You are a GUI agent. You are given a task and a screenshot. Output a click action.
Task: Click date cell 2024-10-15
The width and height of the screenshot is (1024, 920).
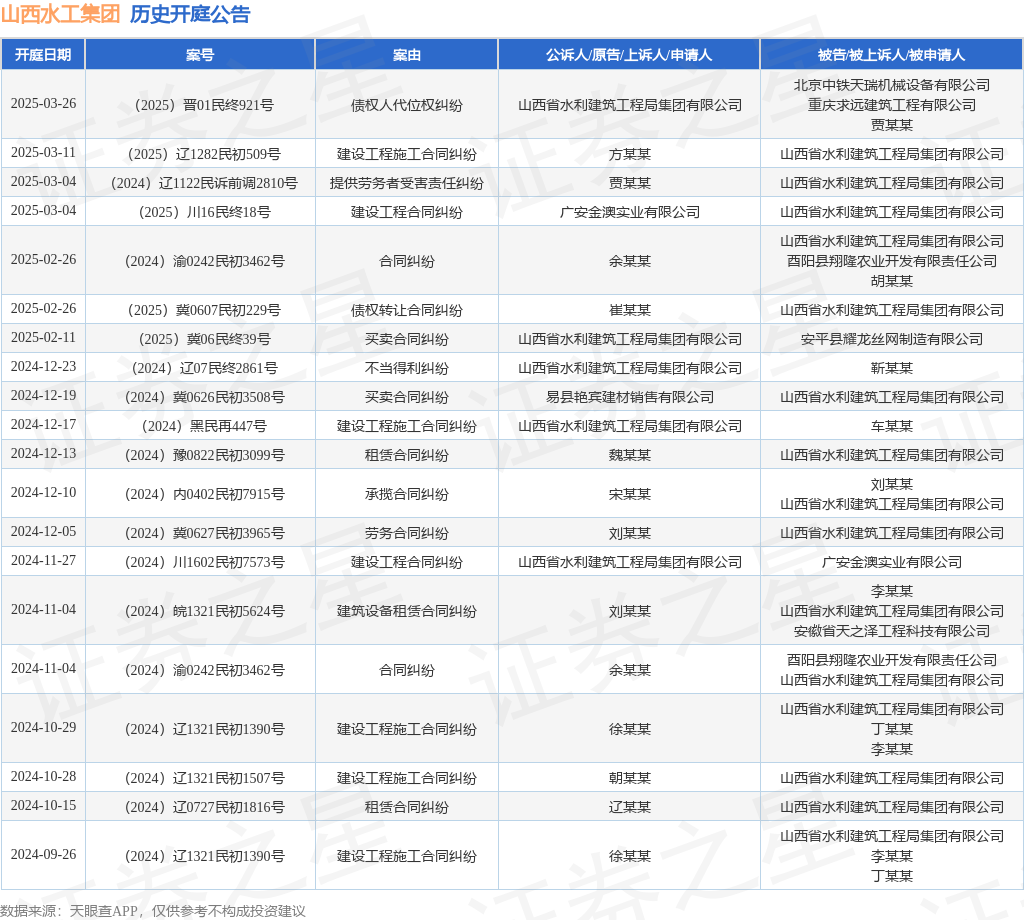[x=43, y=806]
